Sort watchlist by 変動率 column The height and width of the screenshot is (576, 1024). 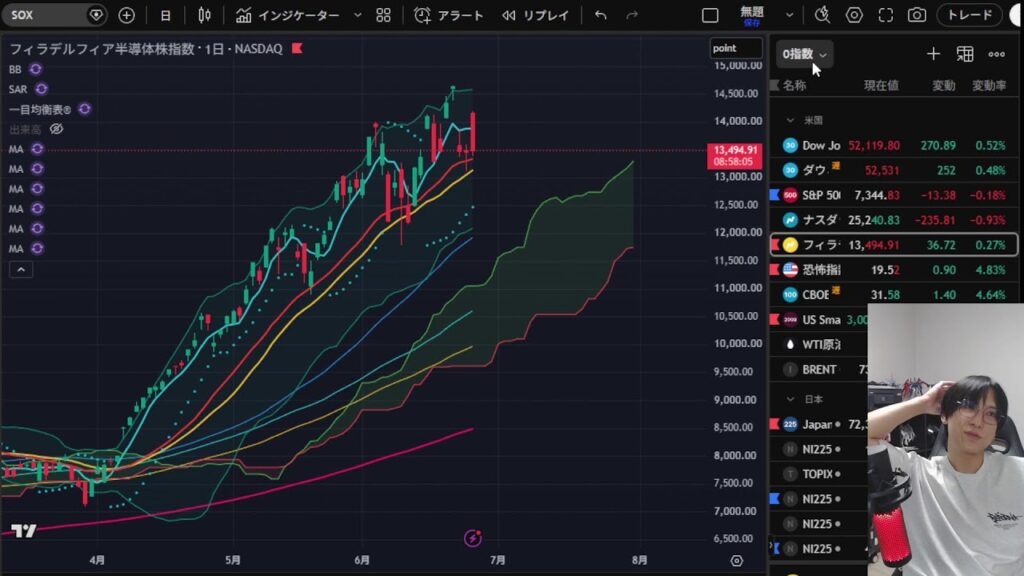[x=989, y=86]
